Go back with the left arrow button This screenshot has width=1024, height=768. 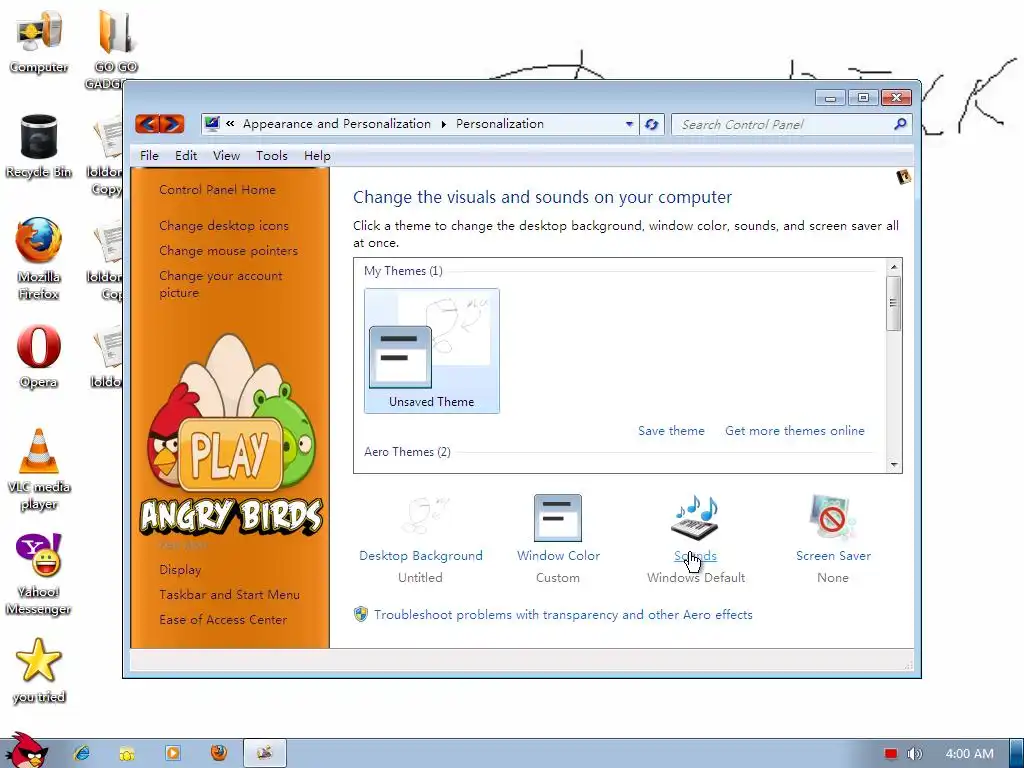click(x=148, y=123)
